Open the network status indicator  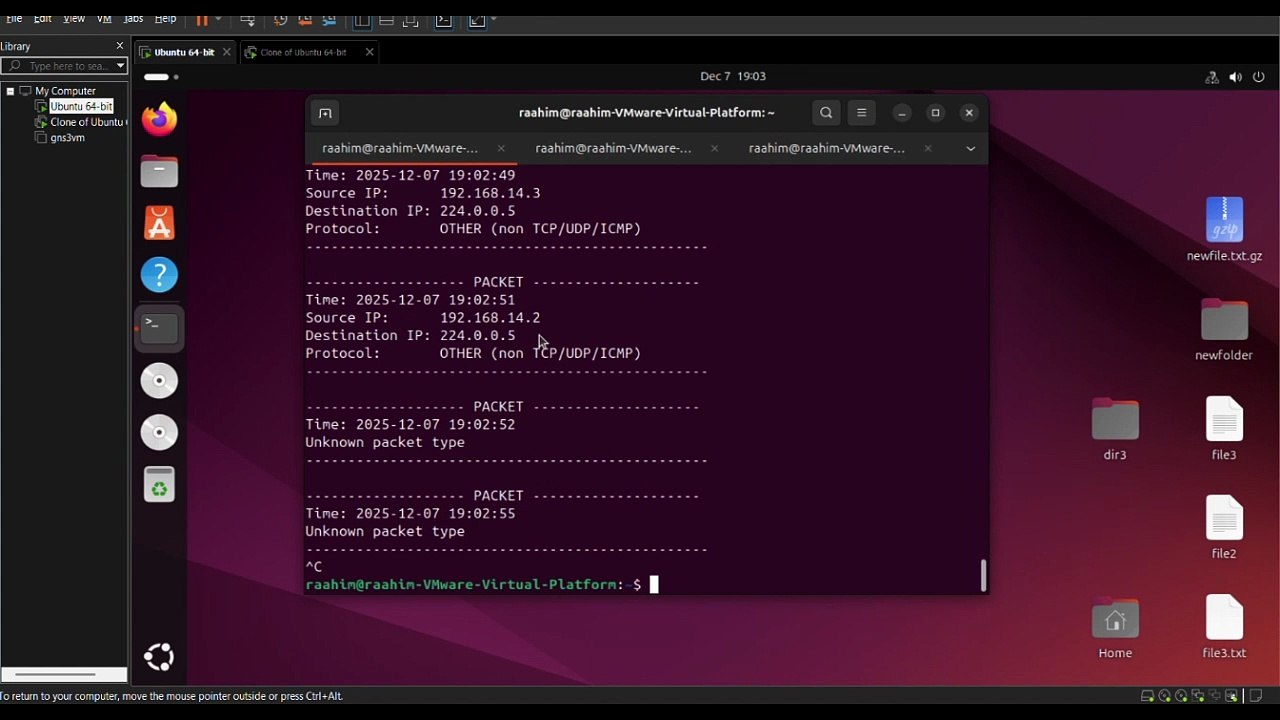click(1212, 77)
